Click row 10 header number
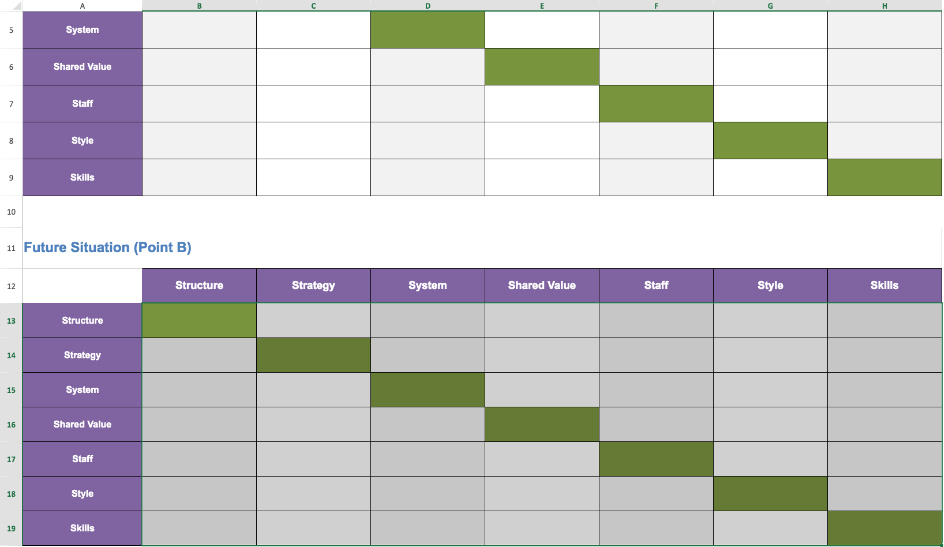 click(x=11, y=212)
